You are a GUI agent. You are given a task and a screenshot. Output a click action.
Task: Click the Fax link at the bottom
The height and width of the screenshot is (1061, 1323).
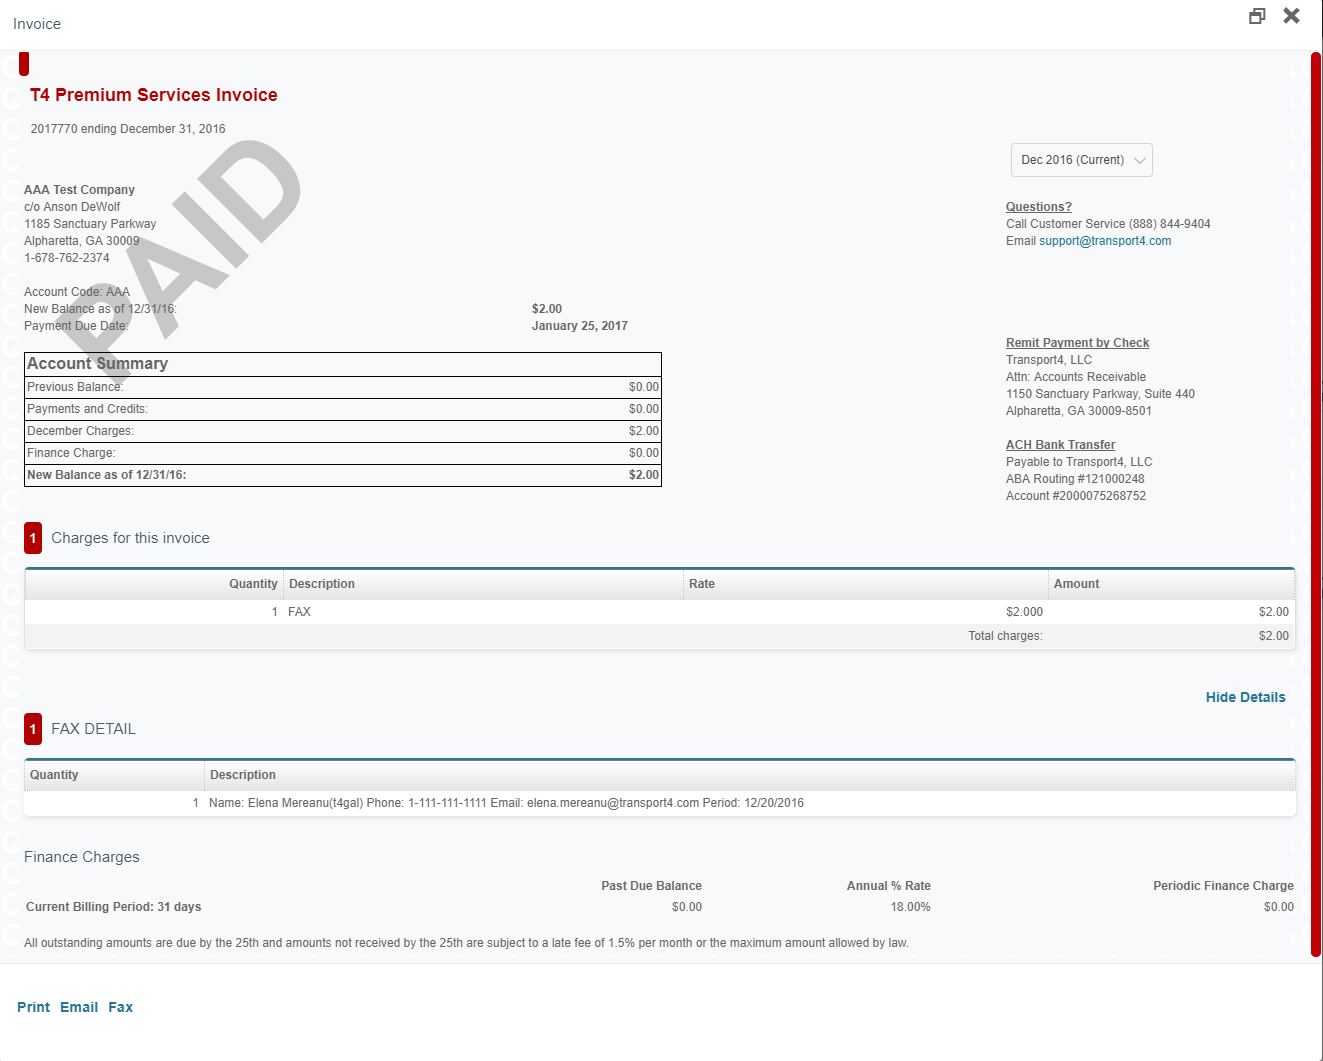coord(121,1007)
